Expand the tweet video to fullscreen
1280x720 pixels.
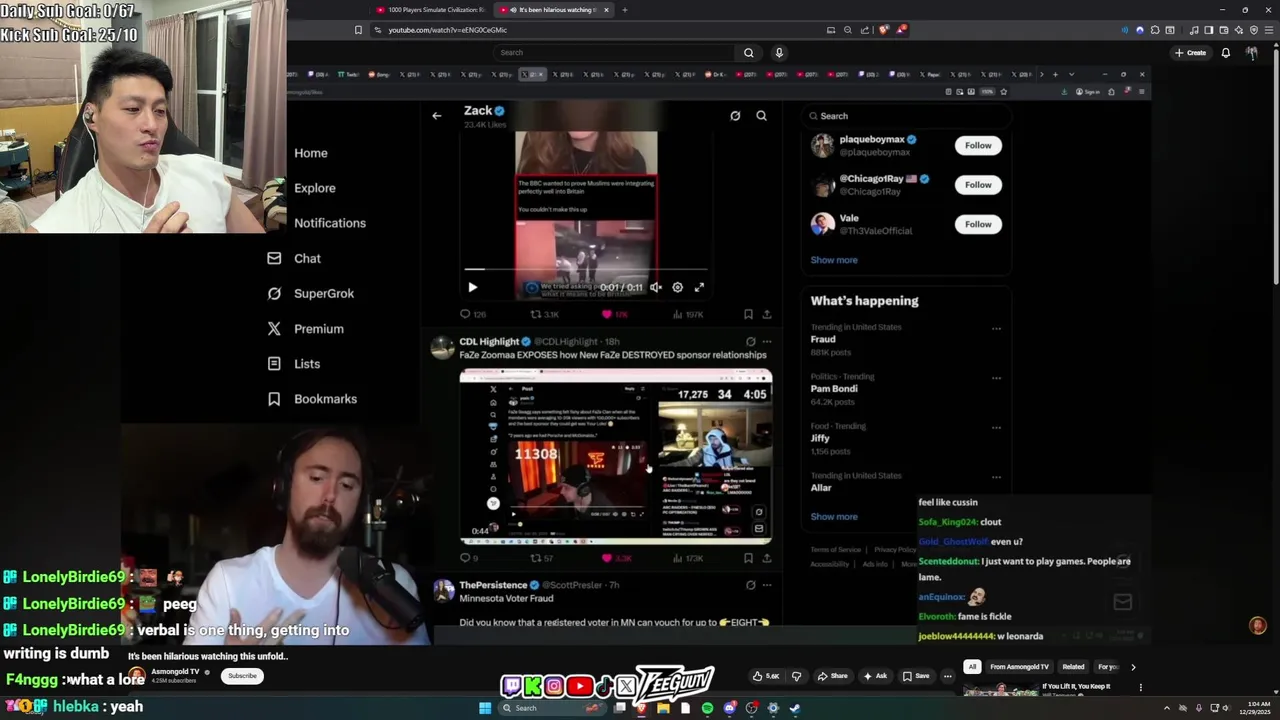pos(699,287)
